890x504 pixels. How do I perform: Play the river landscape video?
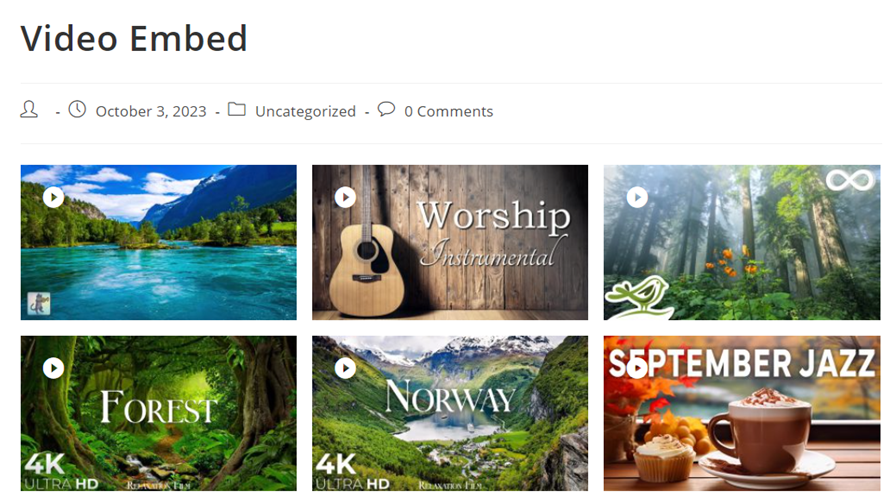click(x=54, y=198)
